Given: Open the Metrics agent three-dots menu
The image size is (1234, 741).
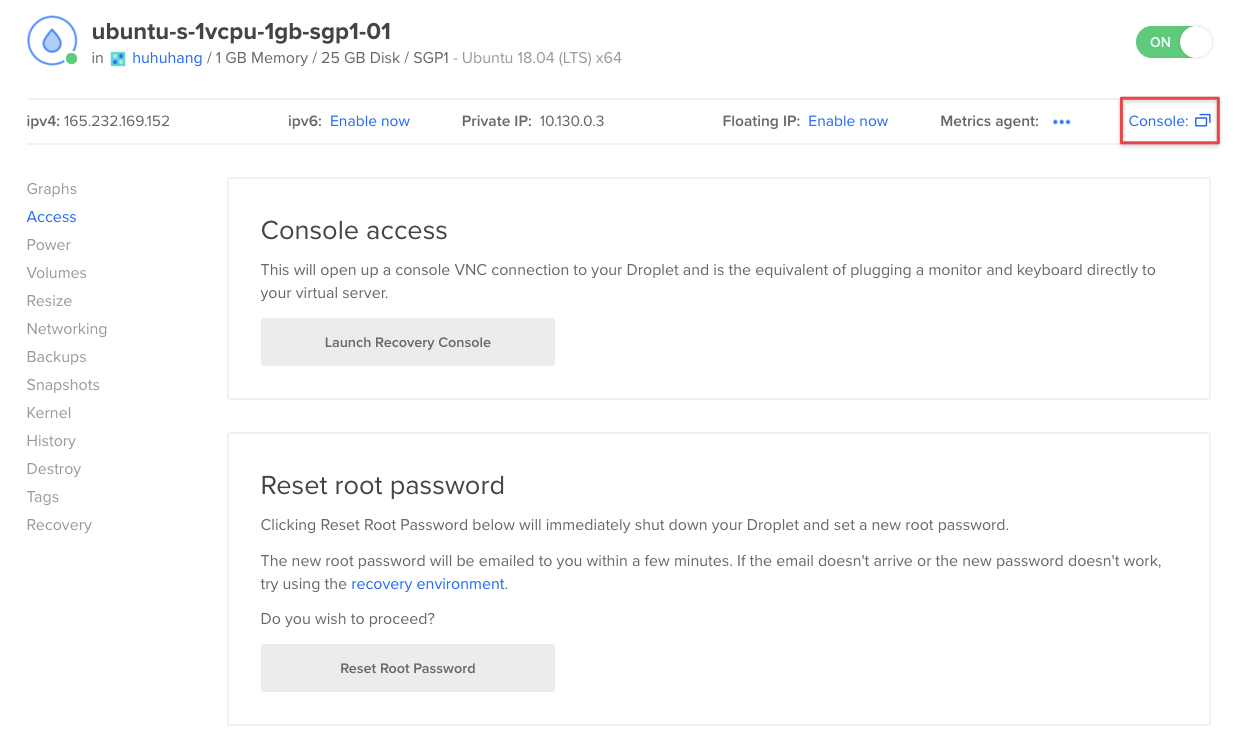Looking at the screenshot, I should click(1062, 122).
